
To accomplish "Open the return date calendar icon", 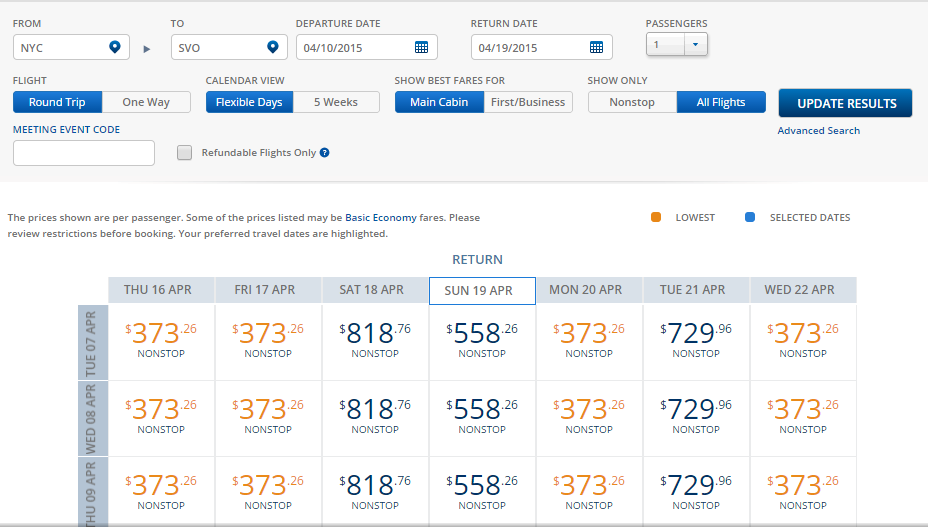I will tap(596, 47).
